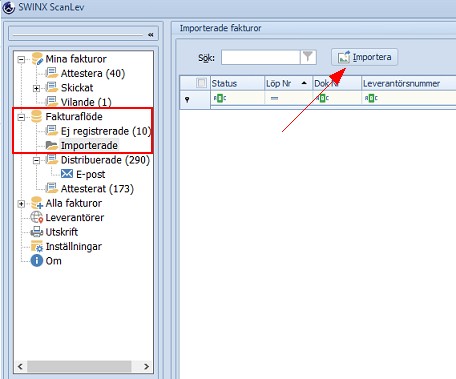Image resolution: width=456 pixels, height=379 pixels.
Task: Open the E-post item
Action: tap(90, 174)
